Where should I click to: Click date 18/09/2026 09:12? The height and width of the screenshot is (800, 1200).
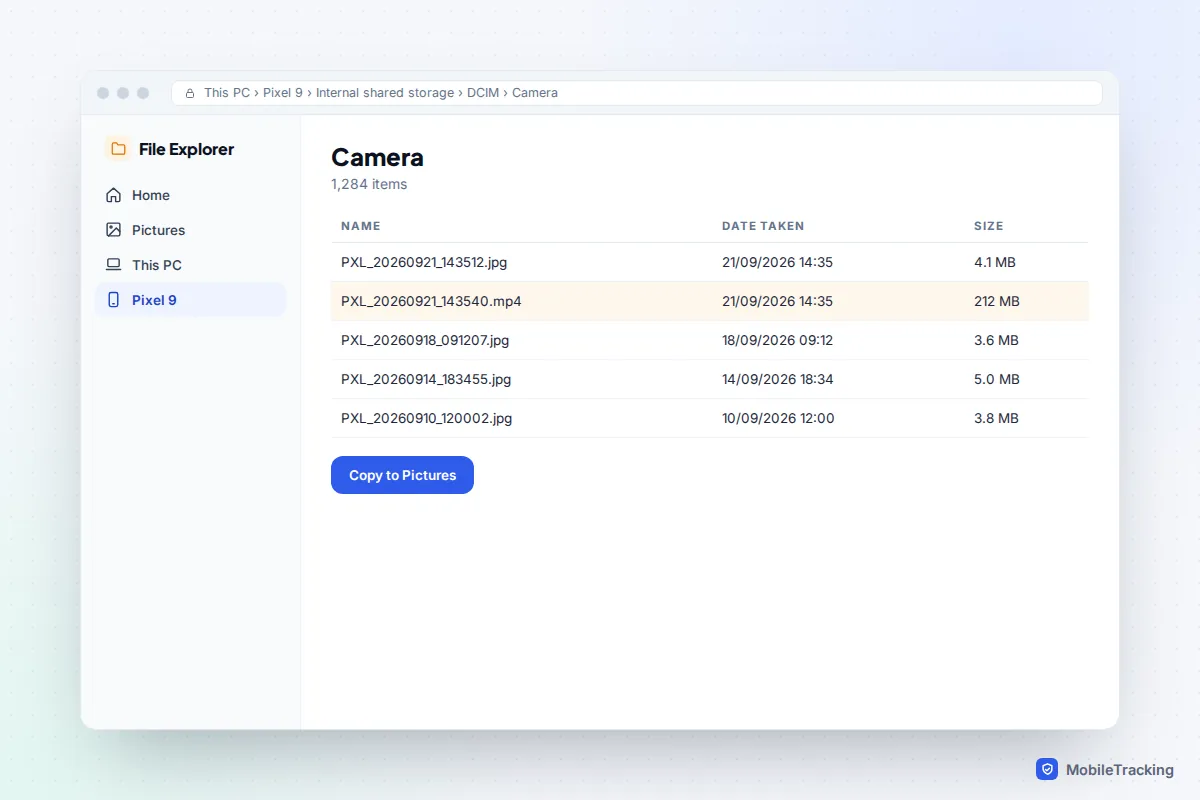click(x=777, y=340)
